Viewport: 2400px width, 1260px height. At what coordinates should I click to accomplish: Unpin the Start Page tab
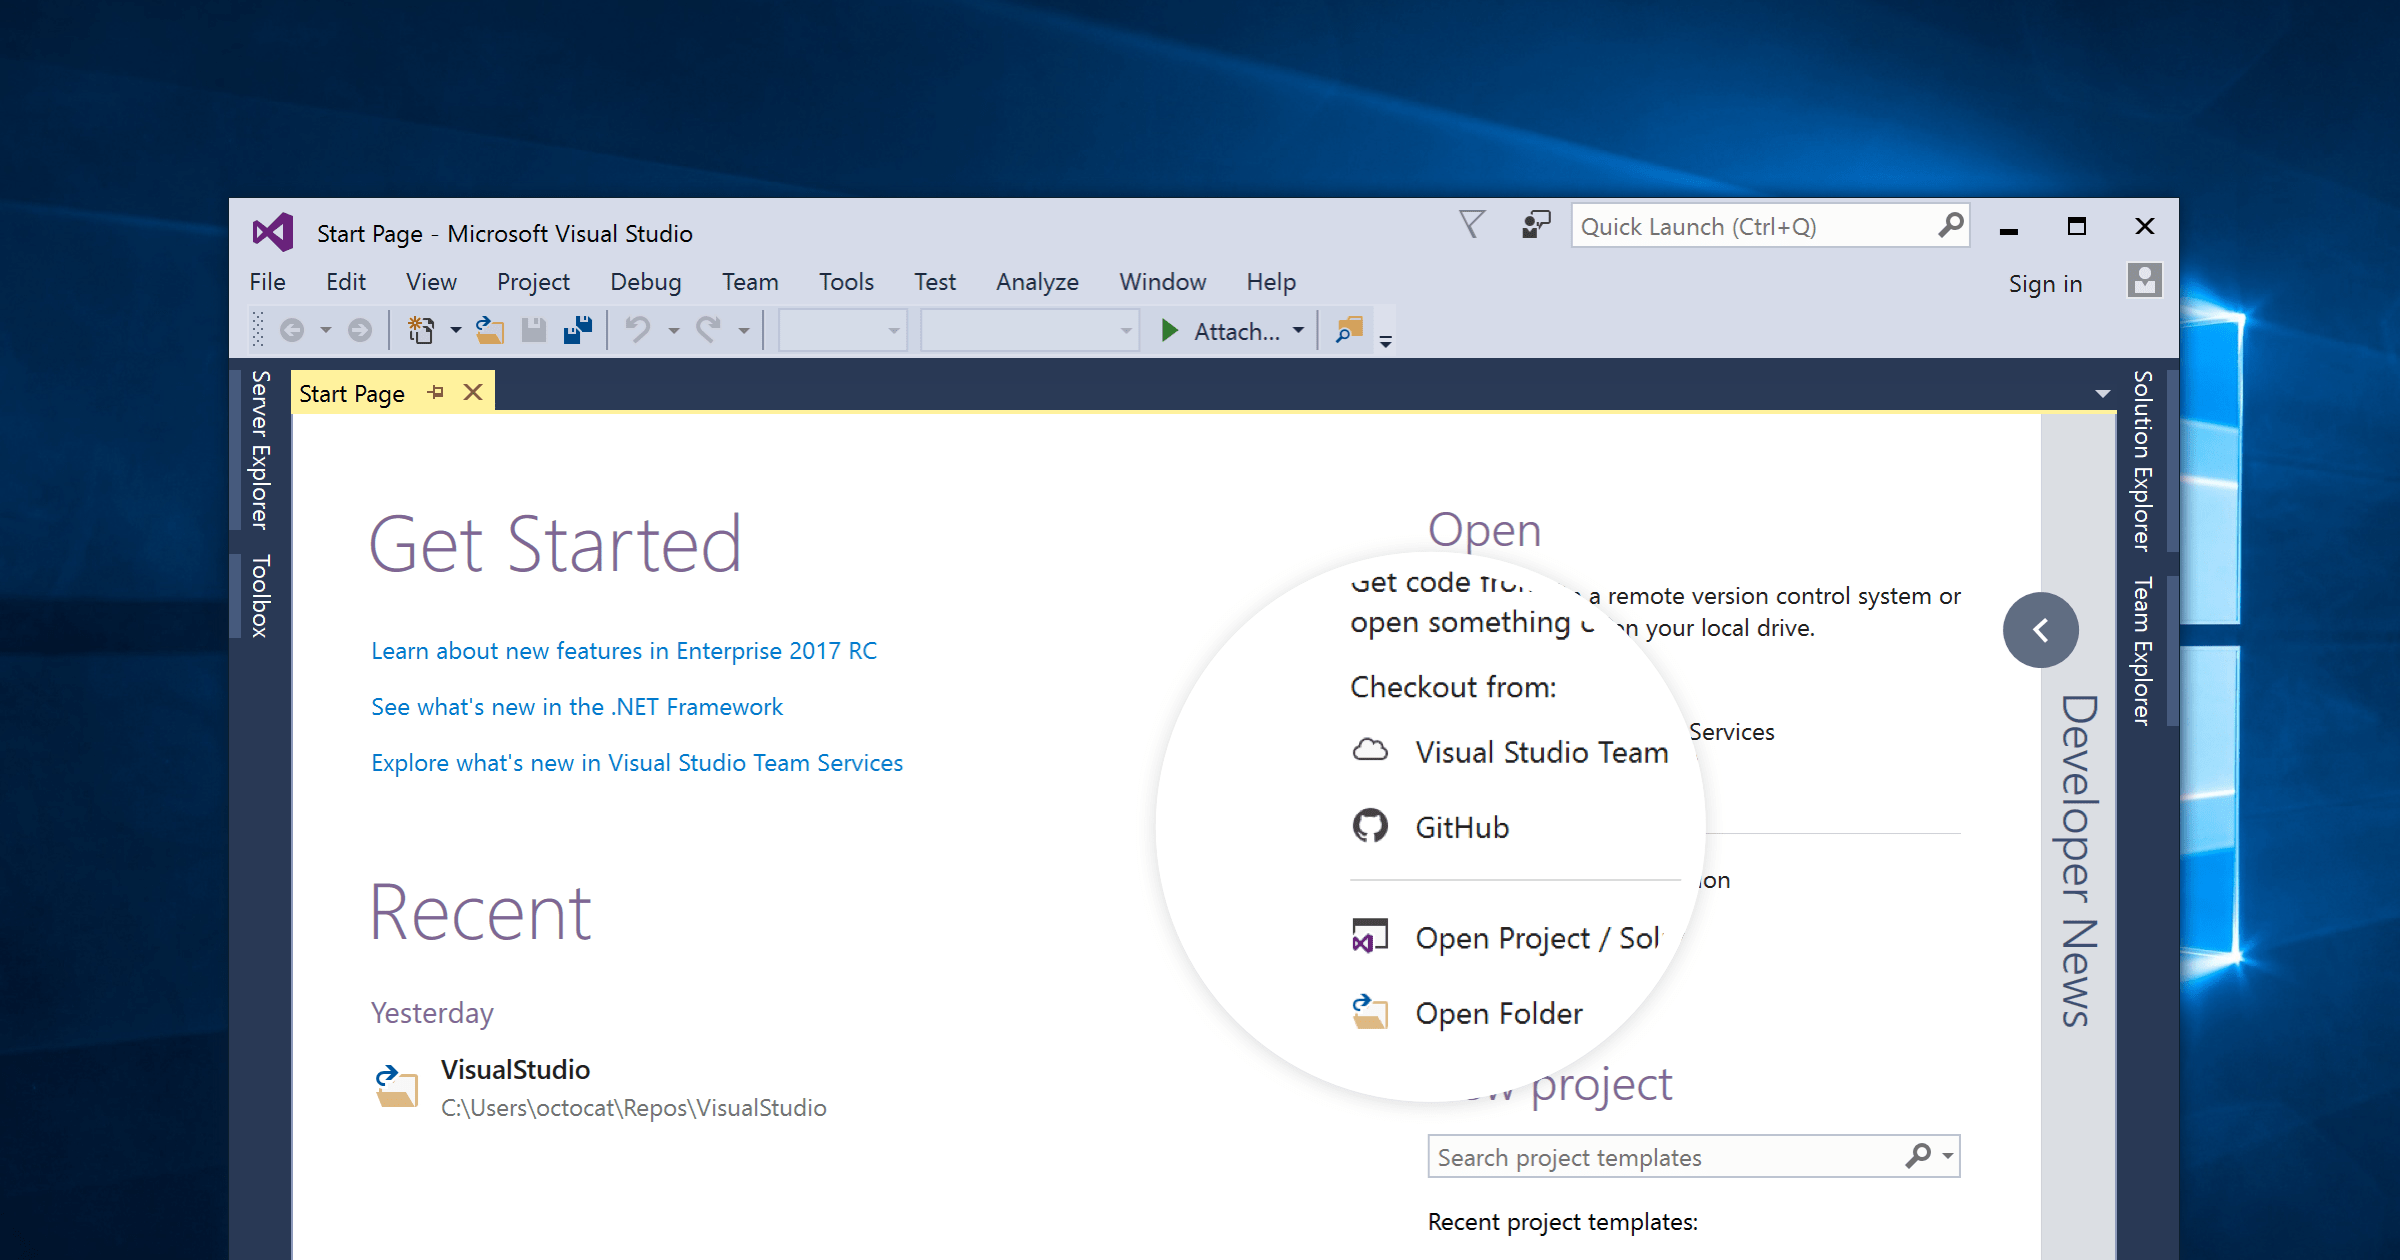(x=435, y=392)
